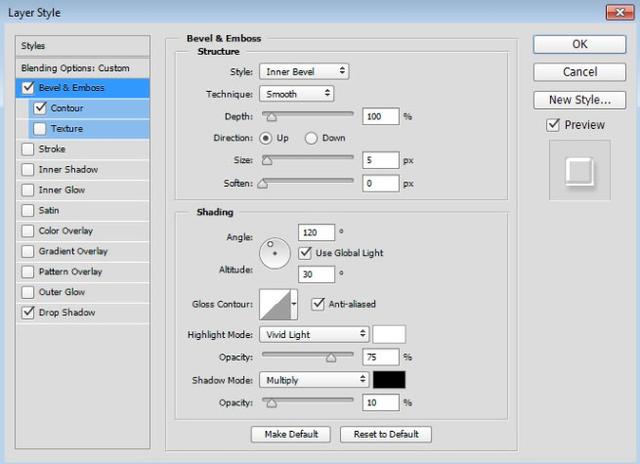Click the white highlight color swatch

[x=389, y=334]
